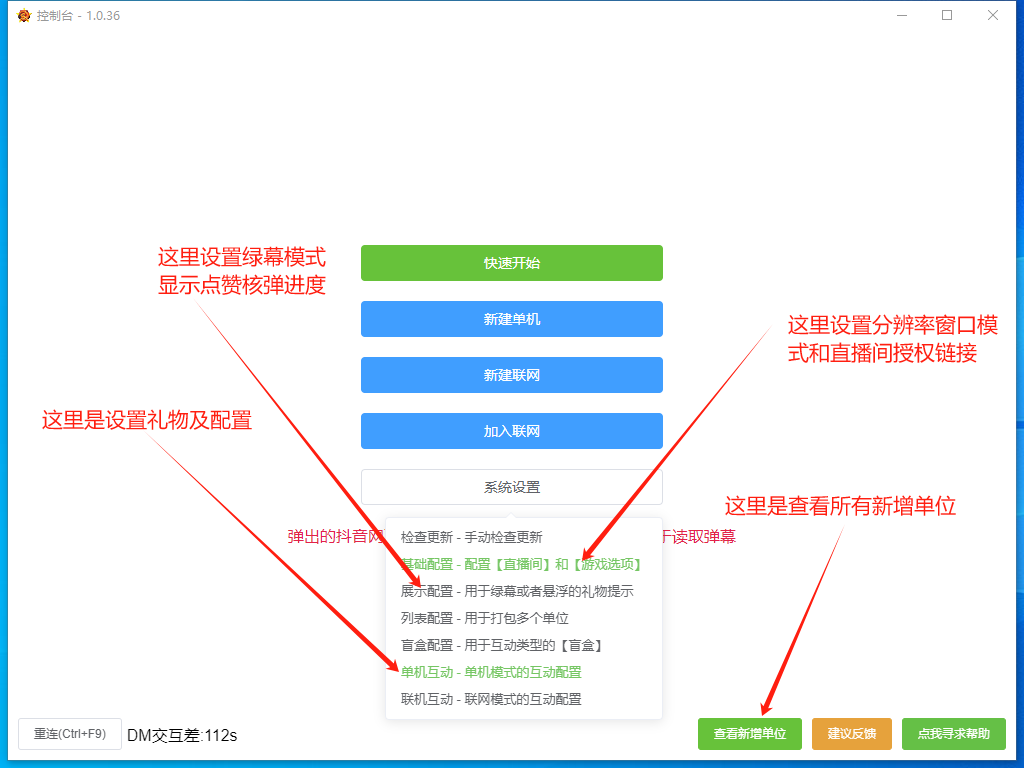This screenshot has width=1024, height=768.
Task: Click 点我寻求帮助 for help
Action: coord(953,733)
